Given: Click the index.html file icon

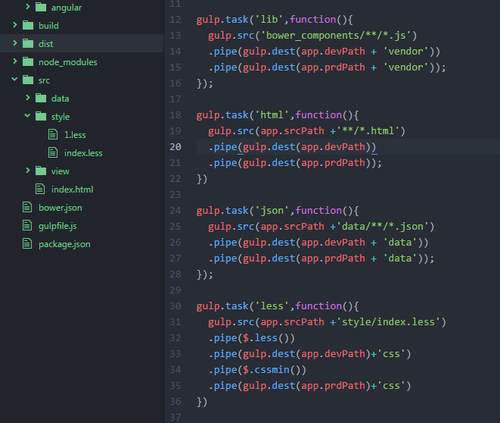Looking at the screenshot, I should pyautogui.click(x=40, y=189).
